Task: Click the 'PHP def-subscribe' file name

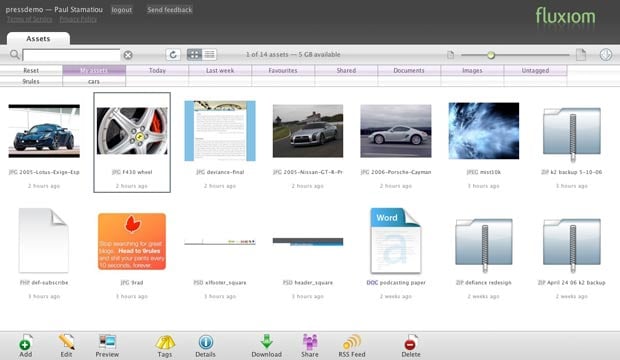Action: pos(44,282)
